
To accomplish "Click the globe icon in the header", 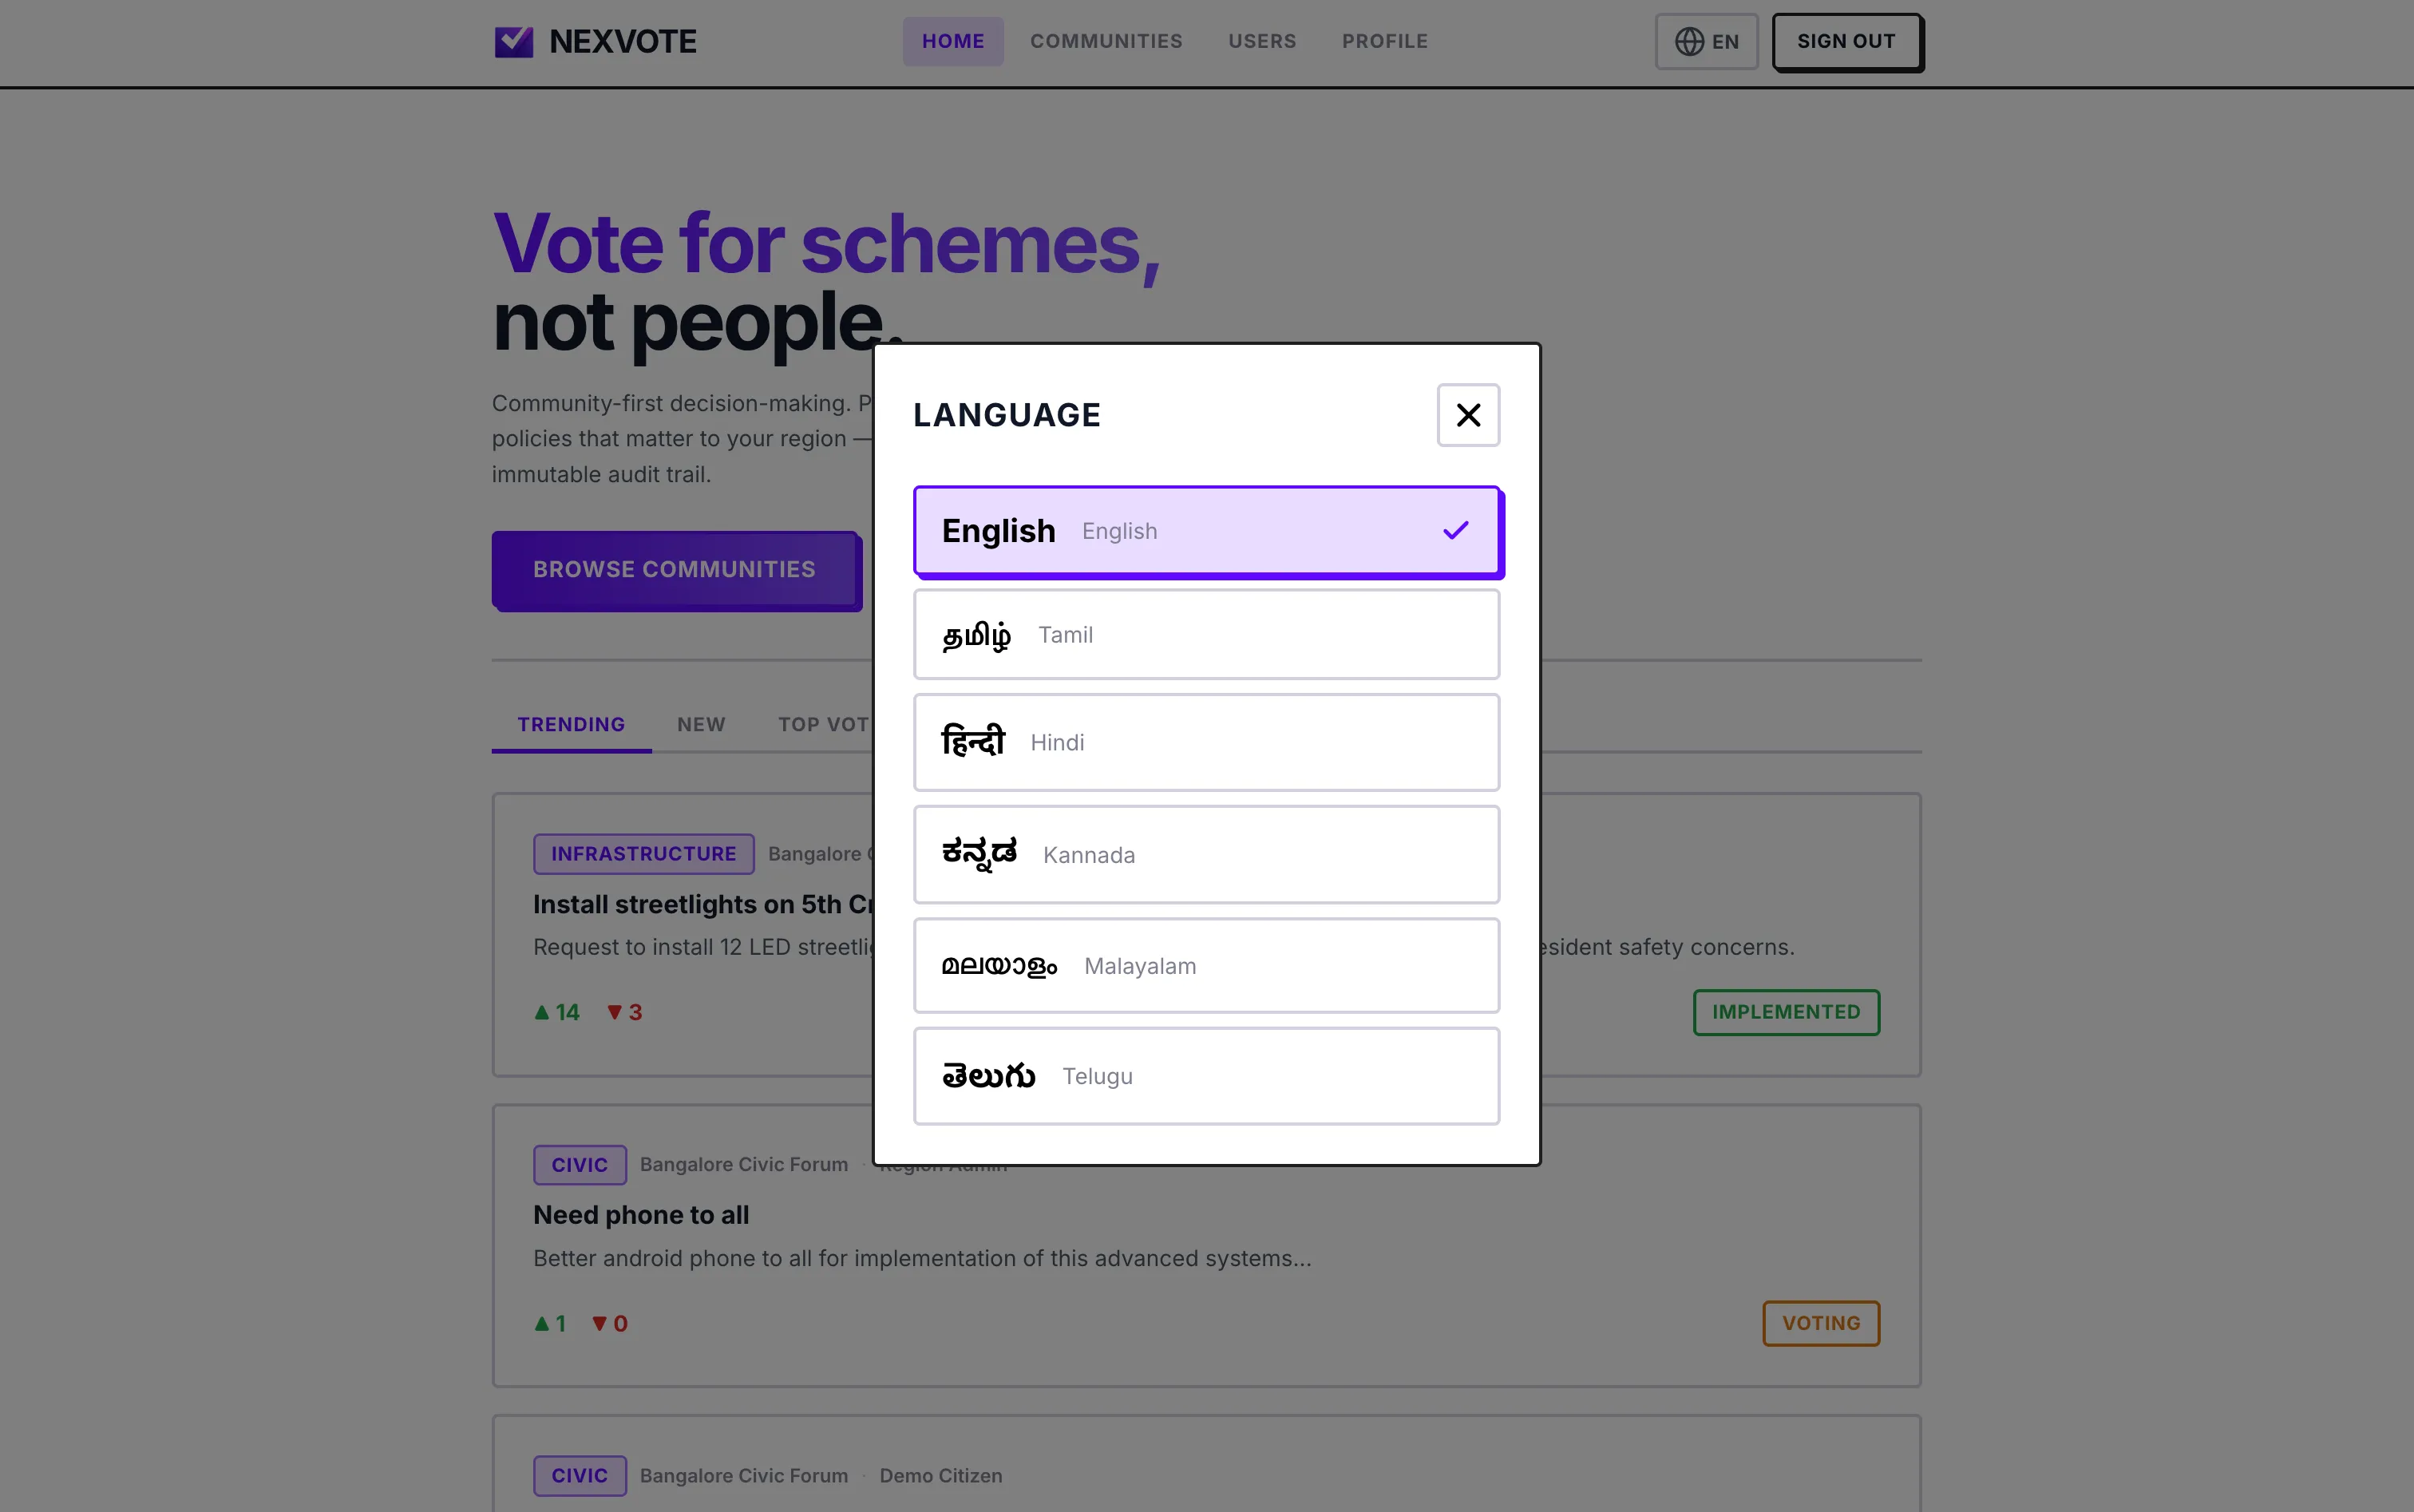I will point(1691,41).
